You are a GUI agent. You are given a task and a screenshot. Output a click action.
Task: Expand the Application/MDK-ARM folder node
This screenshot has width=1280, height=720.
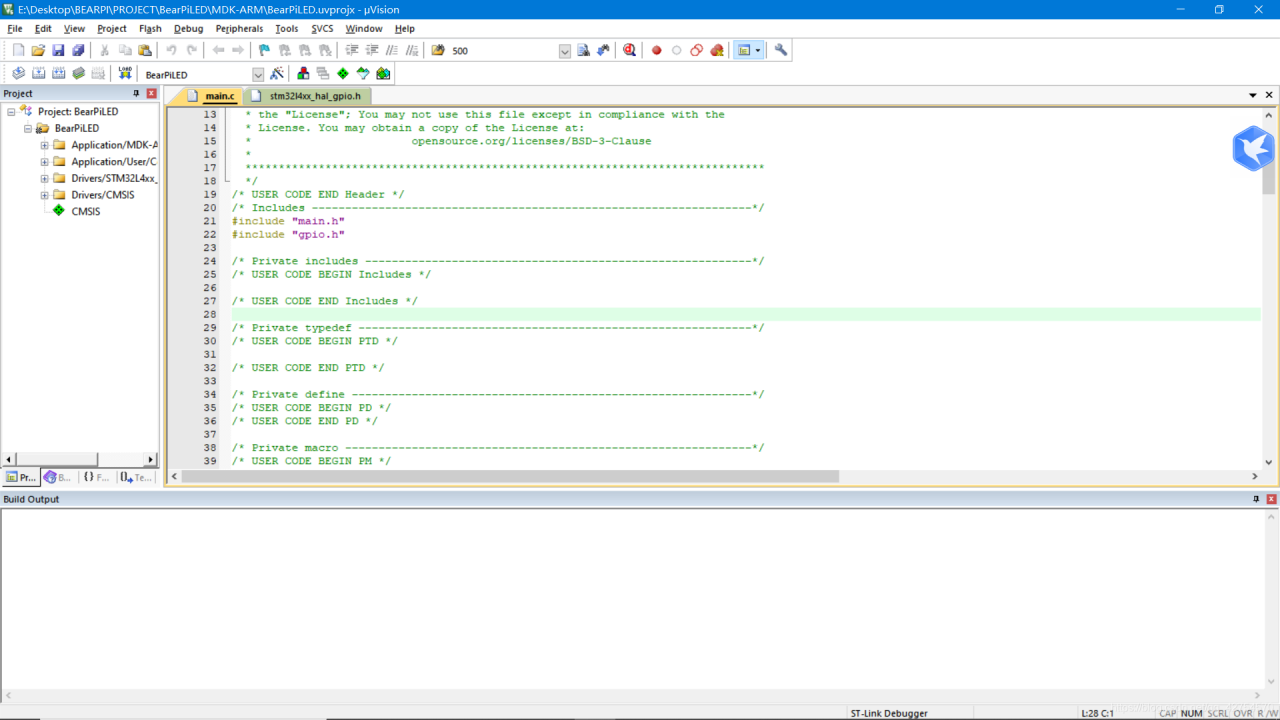click(x=44, y=145)
